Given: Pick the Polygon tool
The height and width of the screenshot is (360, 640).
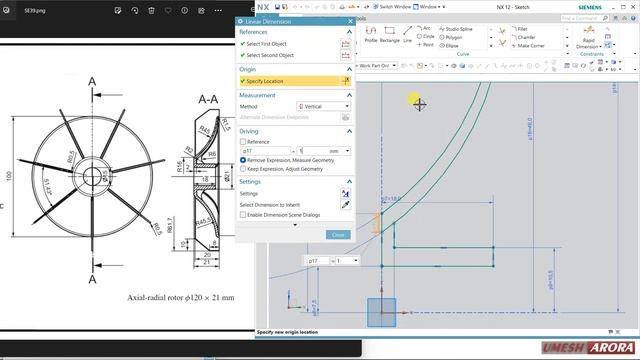Looking at the screenshot, I should click(x=451, y=37).
